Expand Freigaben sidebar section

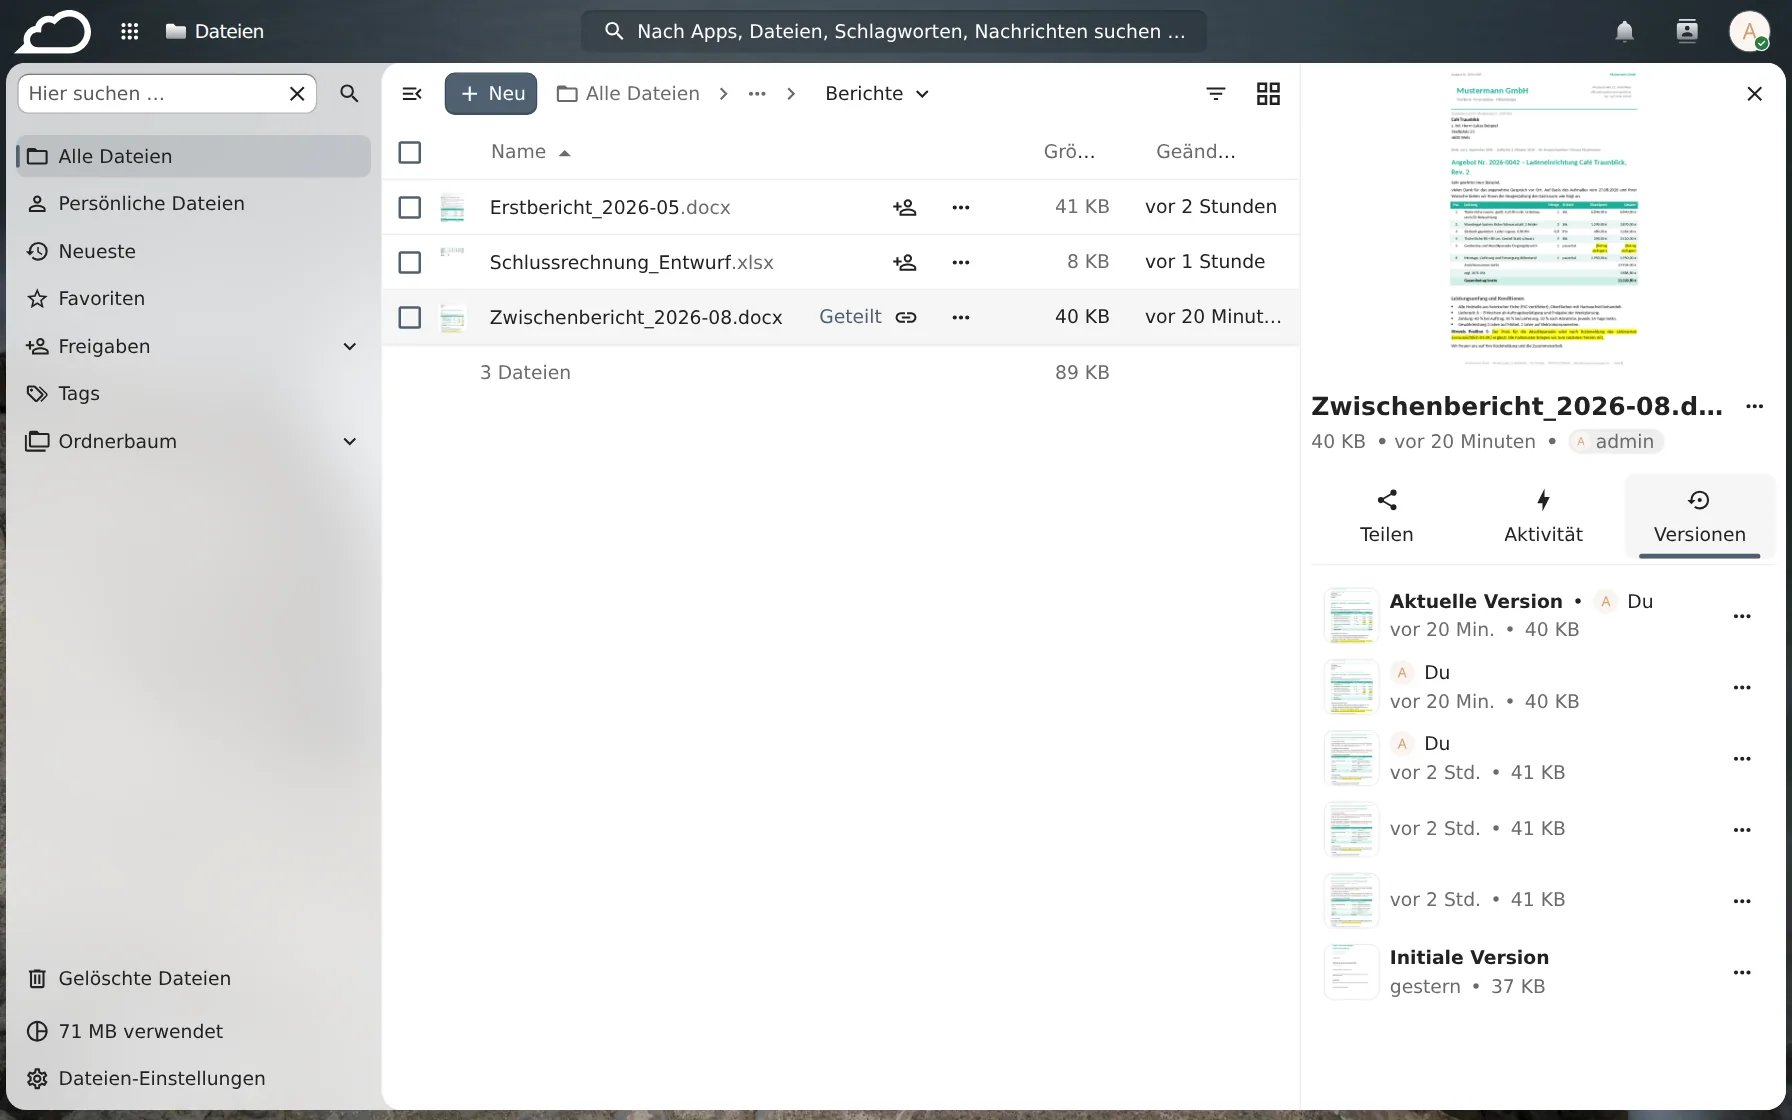coord(350,346)
